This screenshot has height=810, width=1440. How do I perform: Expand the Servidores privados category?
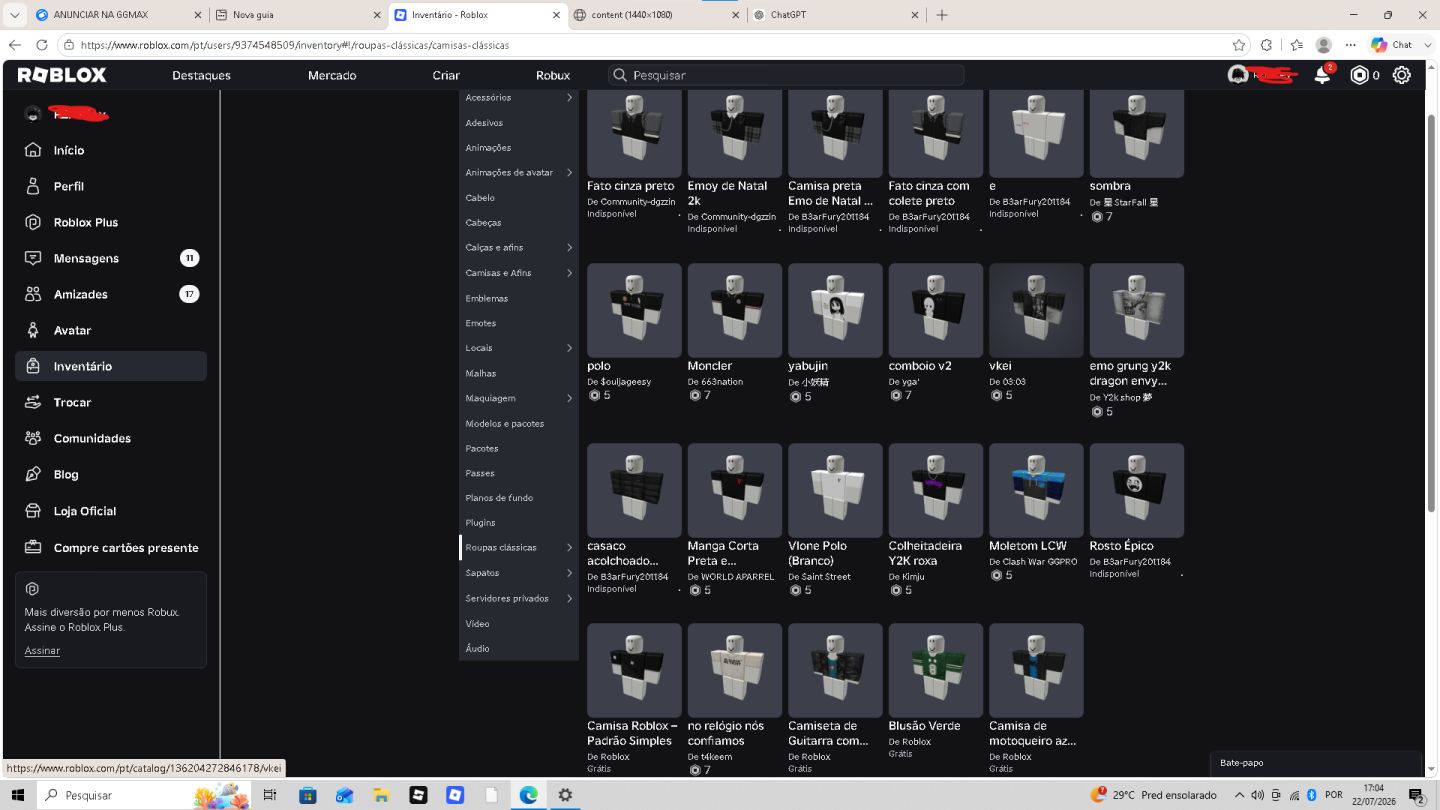(569, 598)
